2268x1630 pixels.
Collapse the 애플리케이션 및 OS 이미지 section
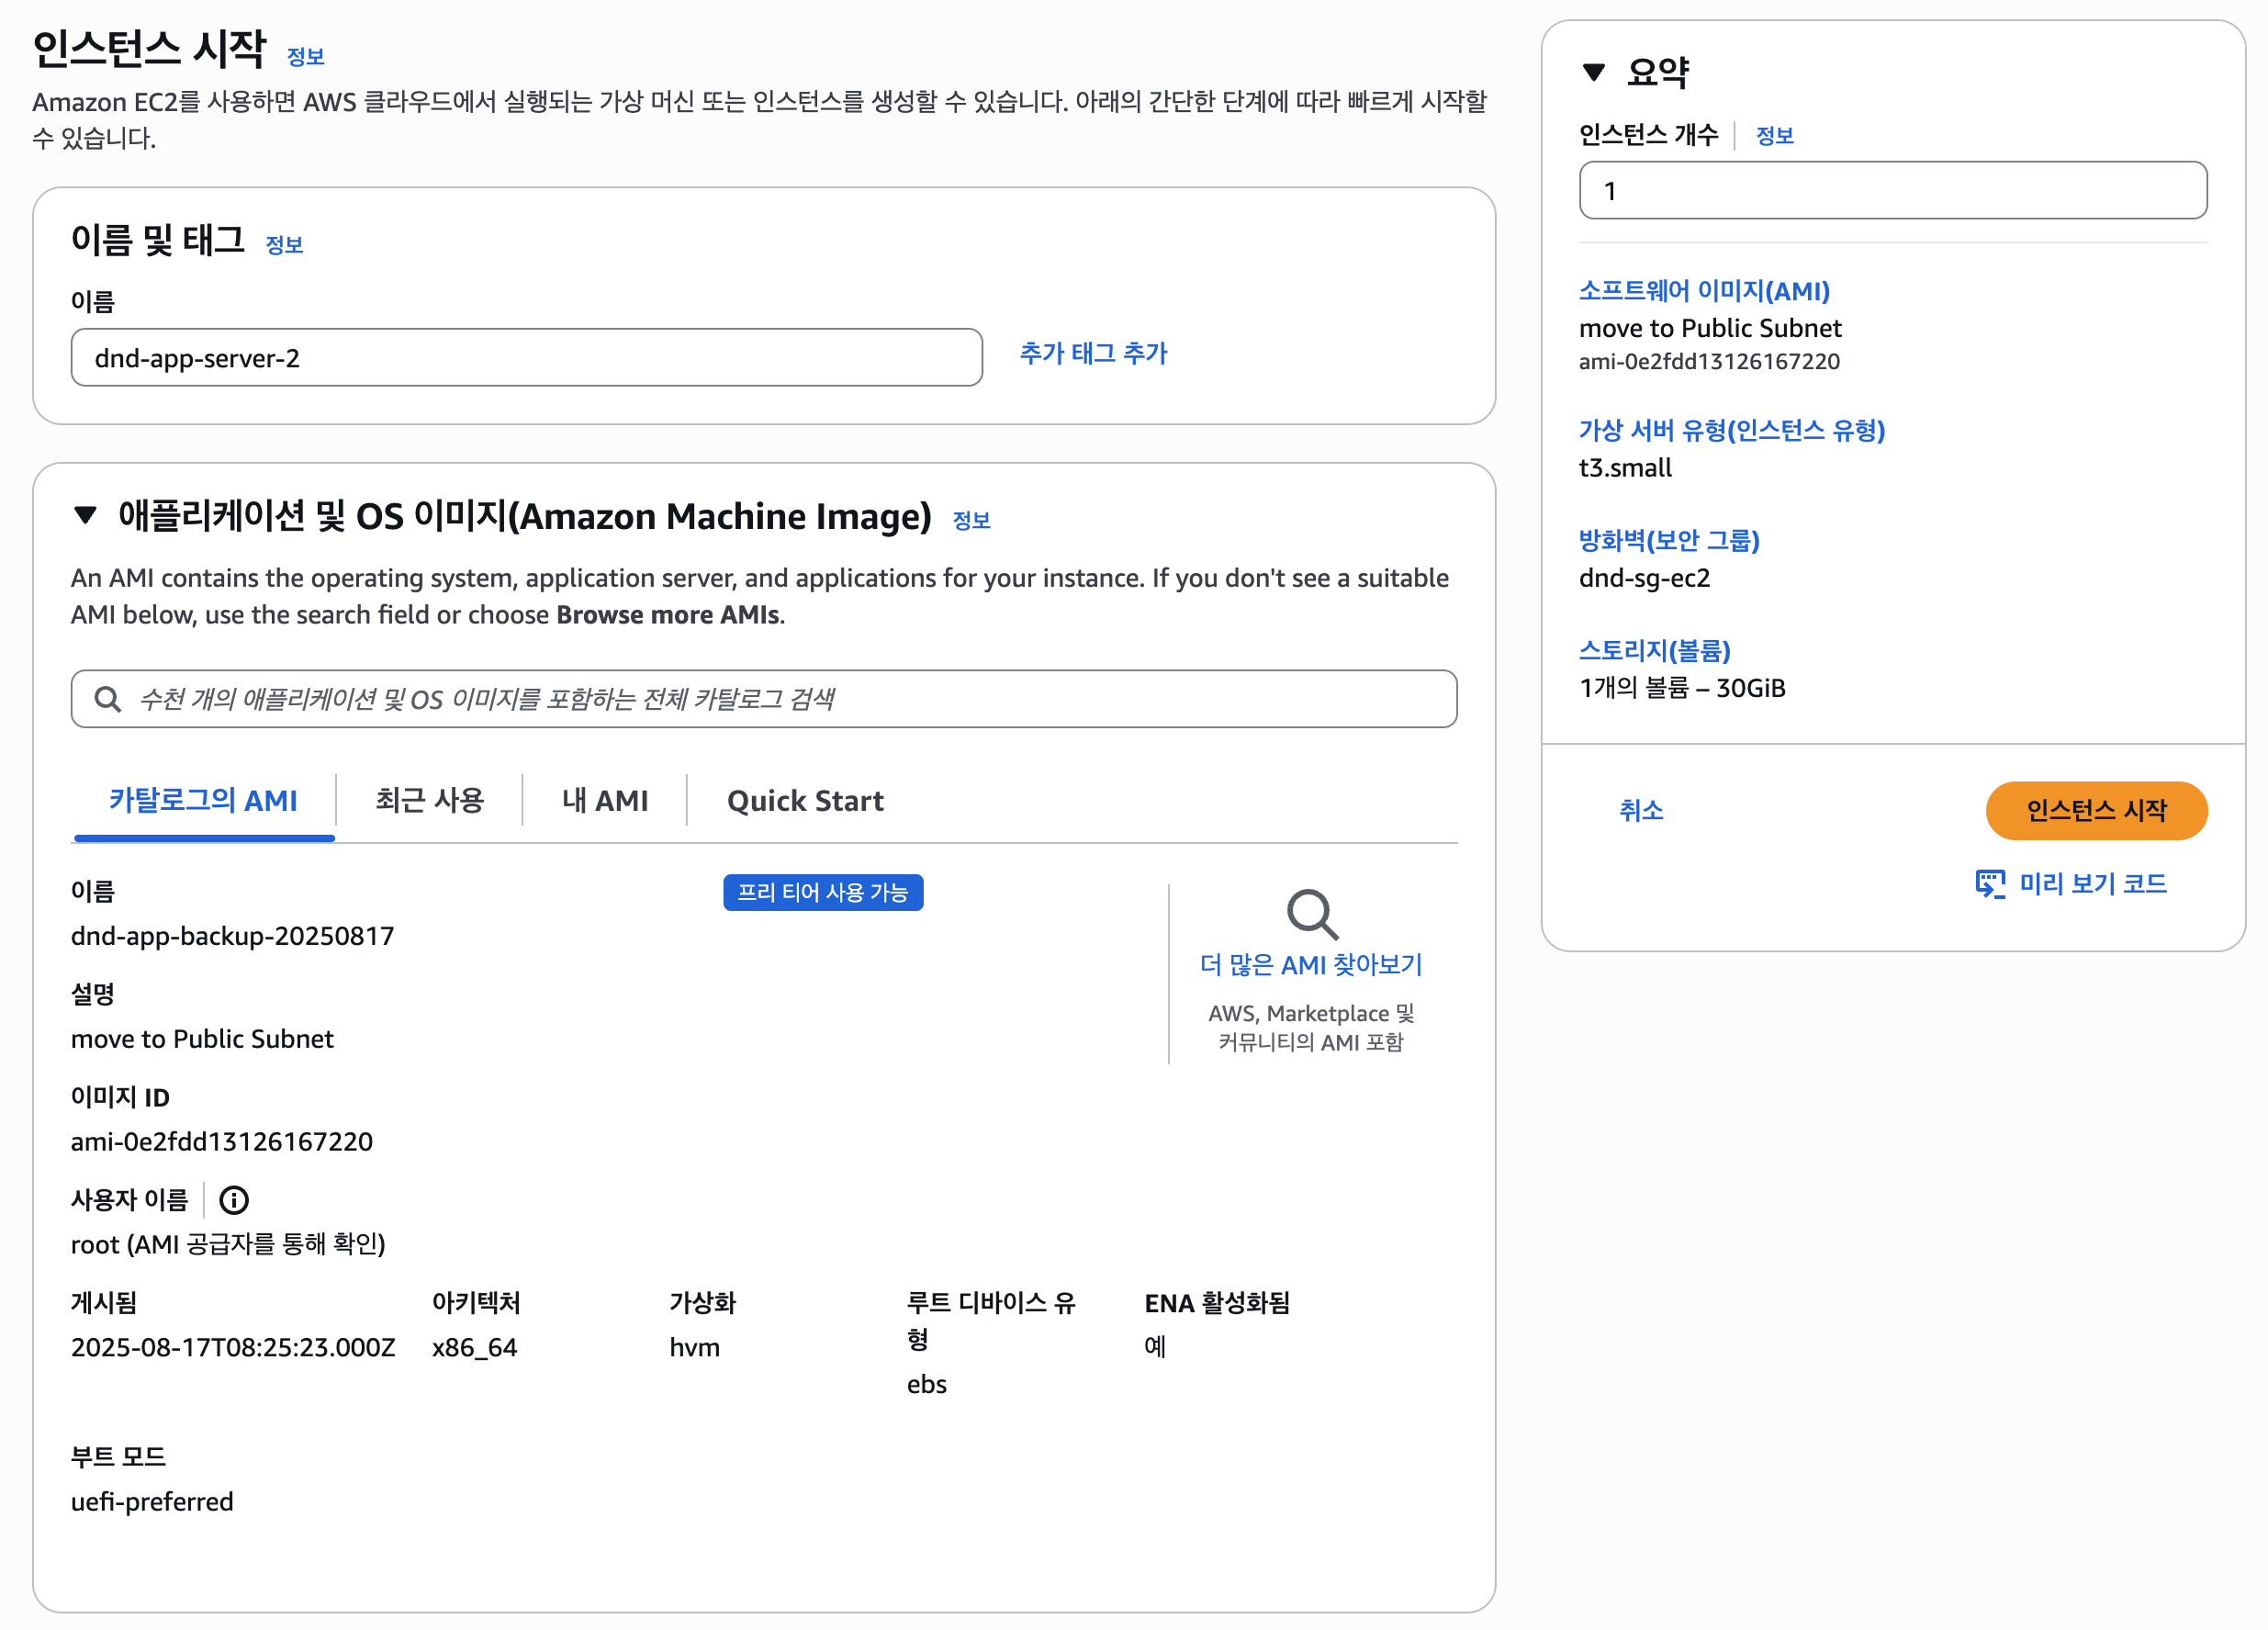[86, 516]
